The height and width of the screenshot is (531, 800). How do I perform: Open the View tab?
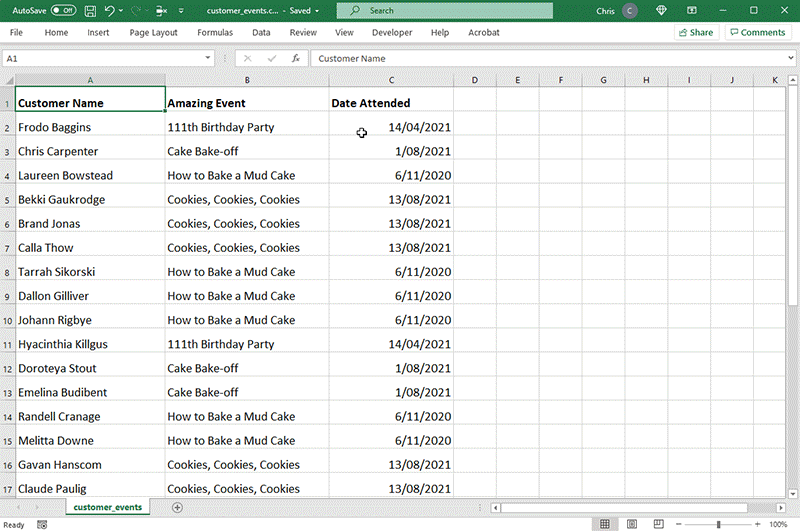point(344,32)
